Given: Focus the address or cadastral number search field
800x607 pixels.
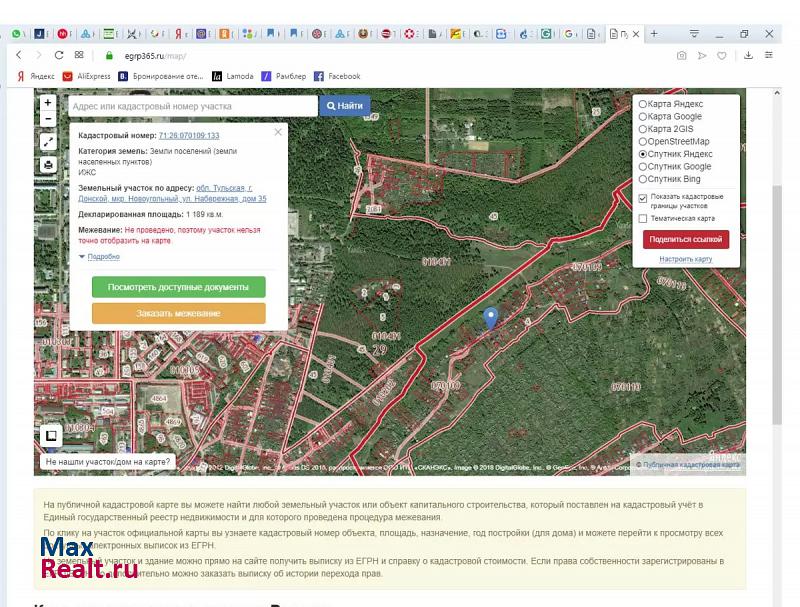Looking at the screenshot, I should pyautogui.click(x=193, y=105).
